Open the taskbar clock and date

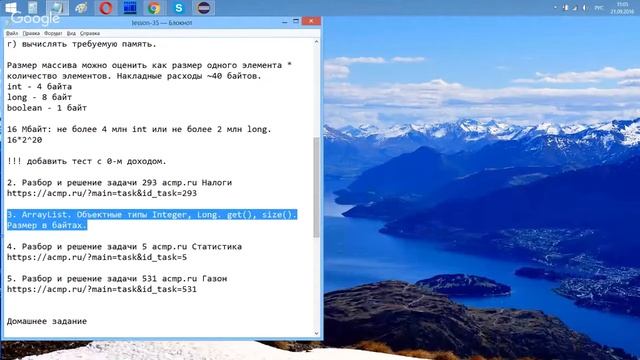tap(622, 8)
